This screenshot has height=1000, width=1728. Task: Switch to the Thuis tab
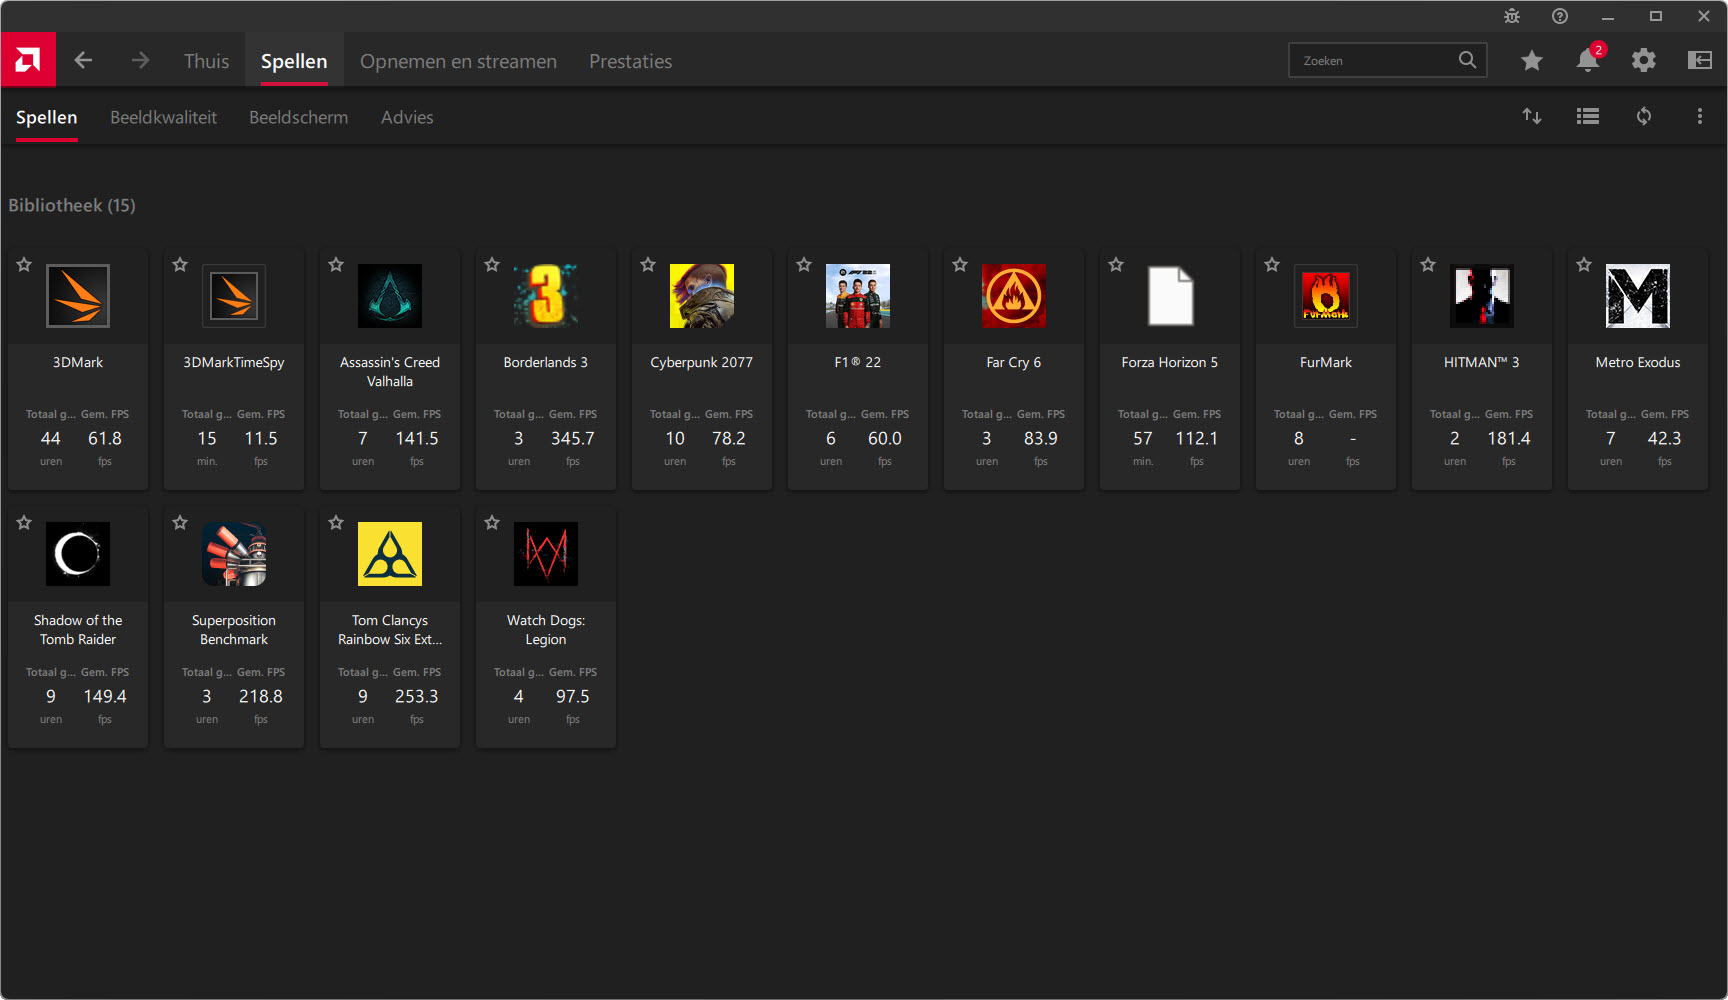pos(206,61)
